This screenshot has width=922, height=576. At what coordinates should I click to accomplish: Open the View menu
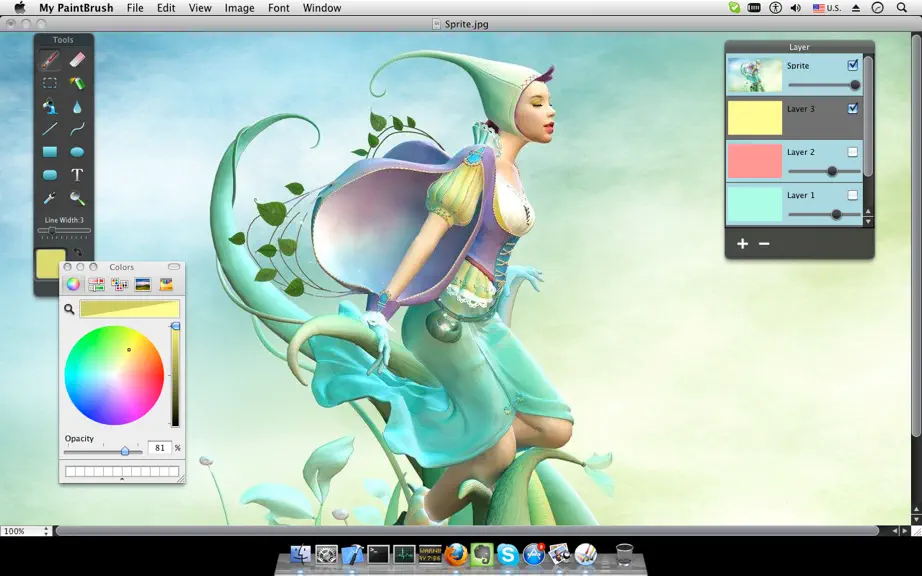[200, 8]
